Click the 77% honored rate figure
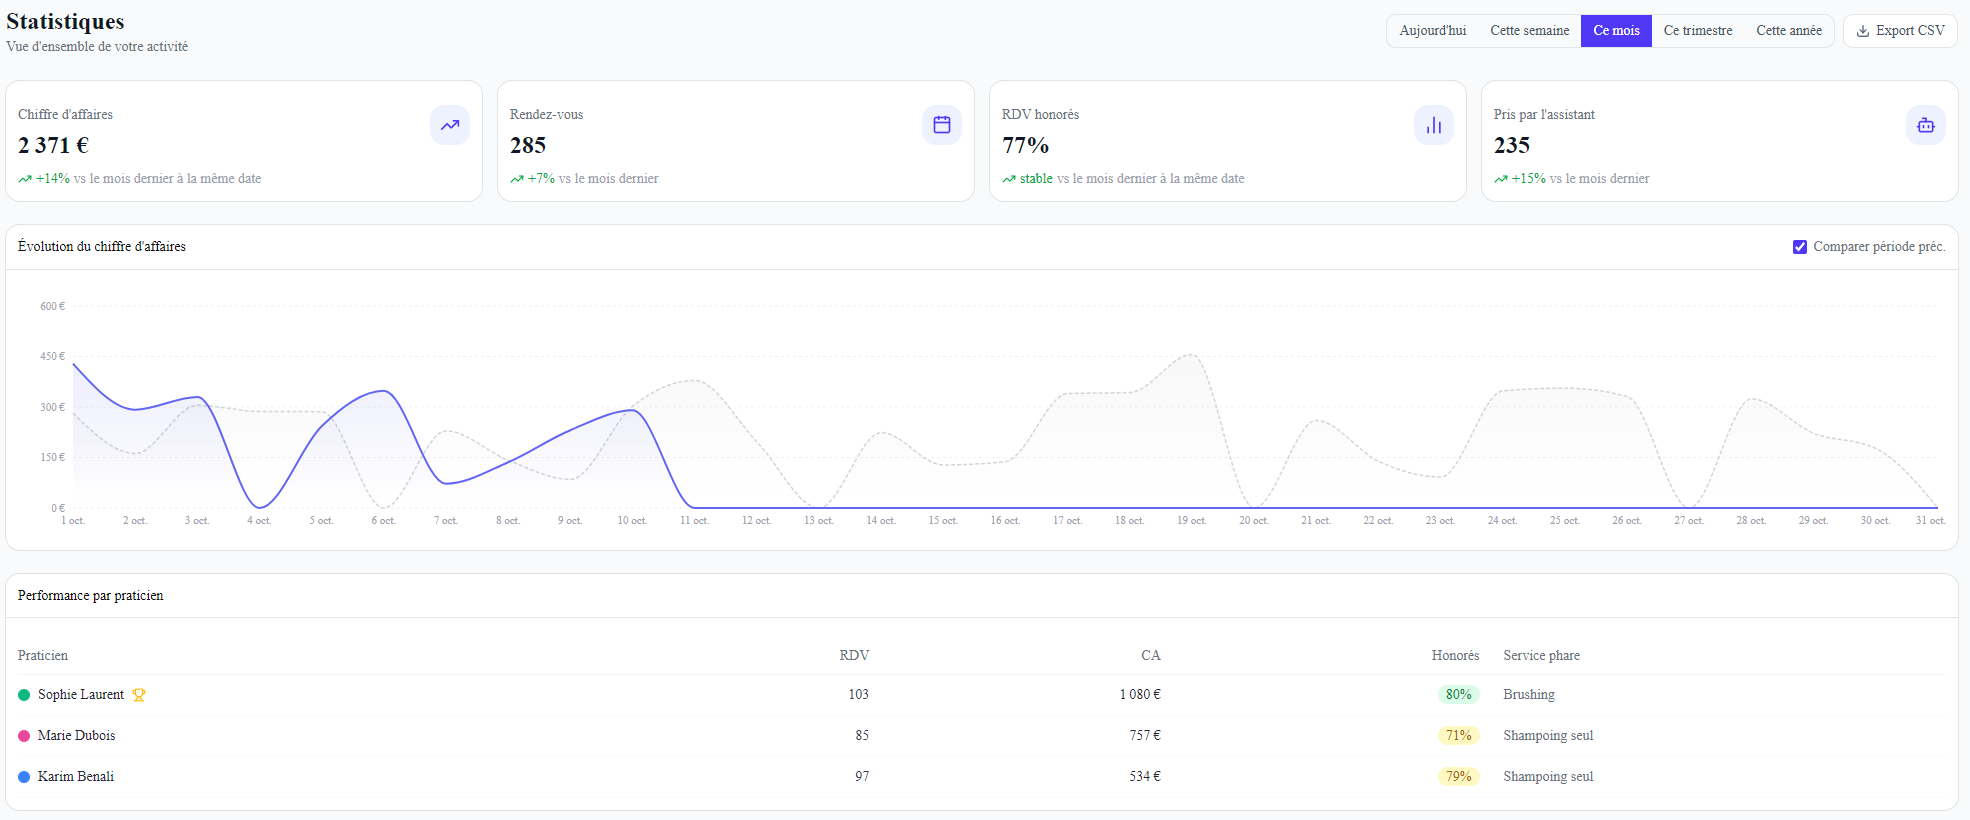Image resolution: width=1970 pixels, height=820 pixels. coord(1025,146)
